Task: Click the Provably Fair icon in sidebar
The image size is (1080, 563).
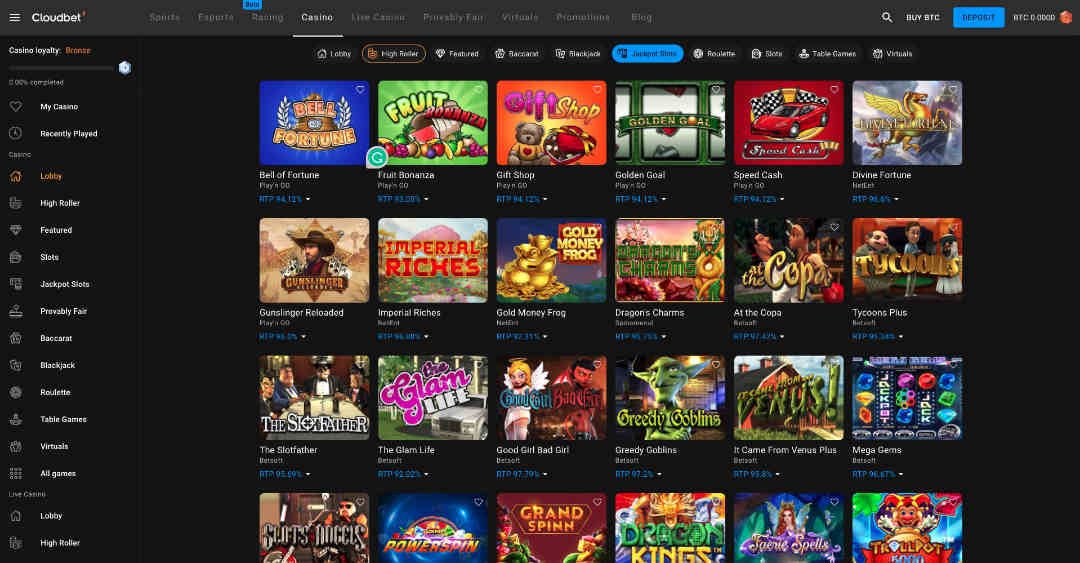Action: coord(16,311)
